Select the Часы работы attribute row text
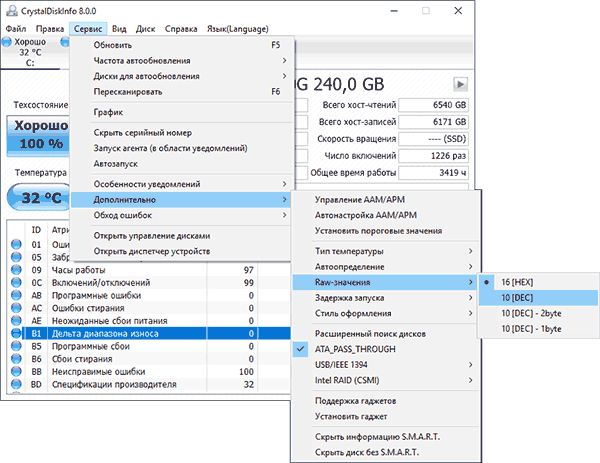The image size is (600, 463). click(x=78, y=270)
